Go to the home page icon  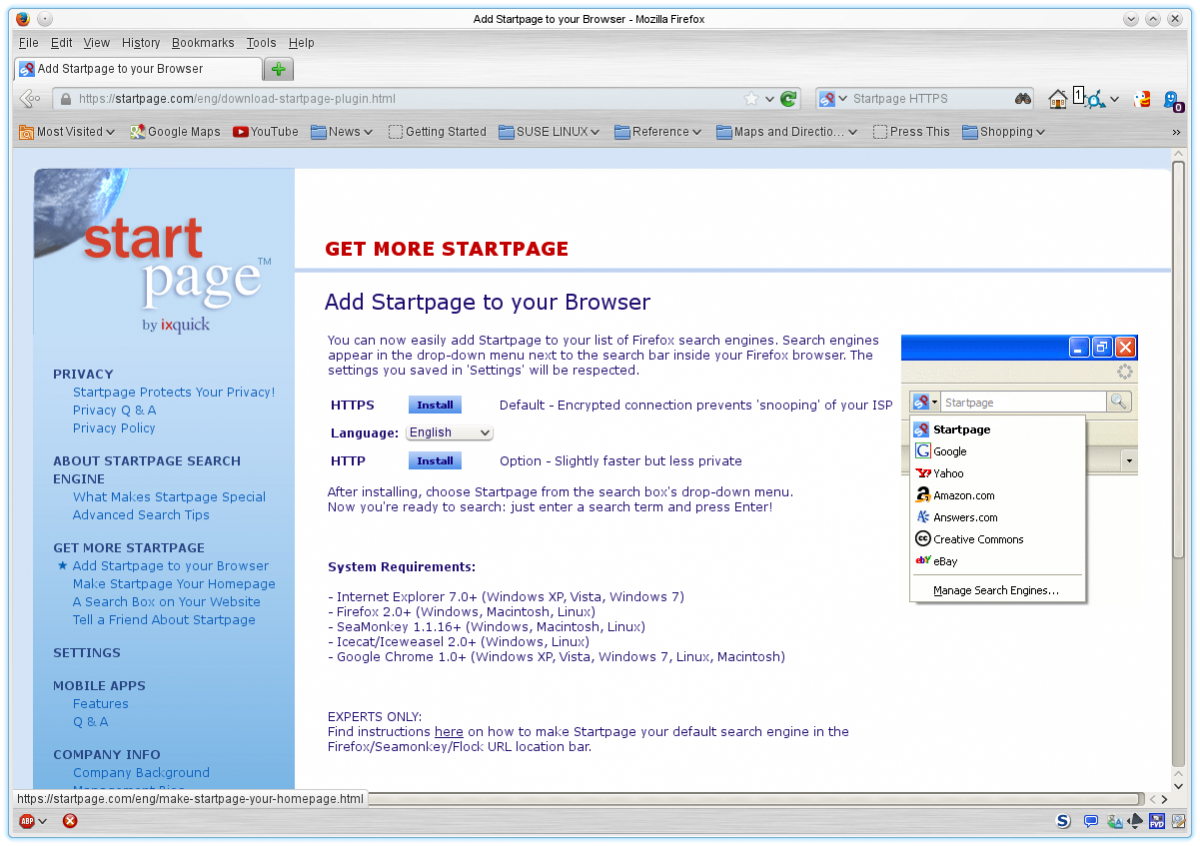pyautogui.click(x=1058, y=99)
